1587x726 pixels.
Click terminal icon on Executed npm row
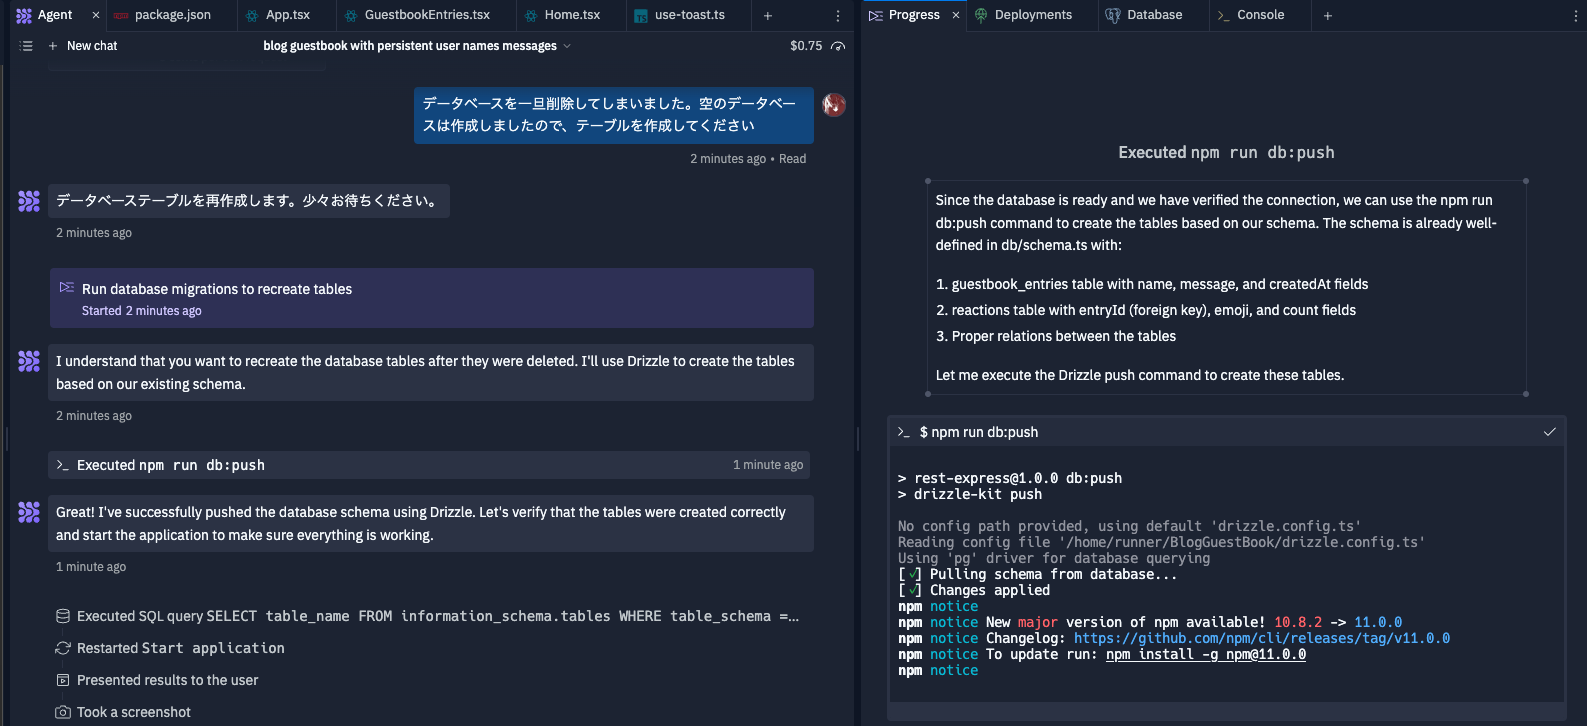pyautogui.click(x=62, y=465)
